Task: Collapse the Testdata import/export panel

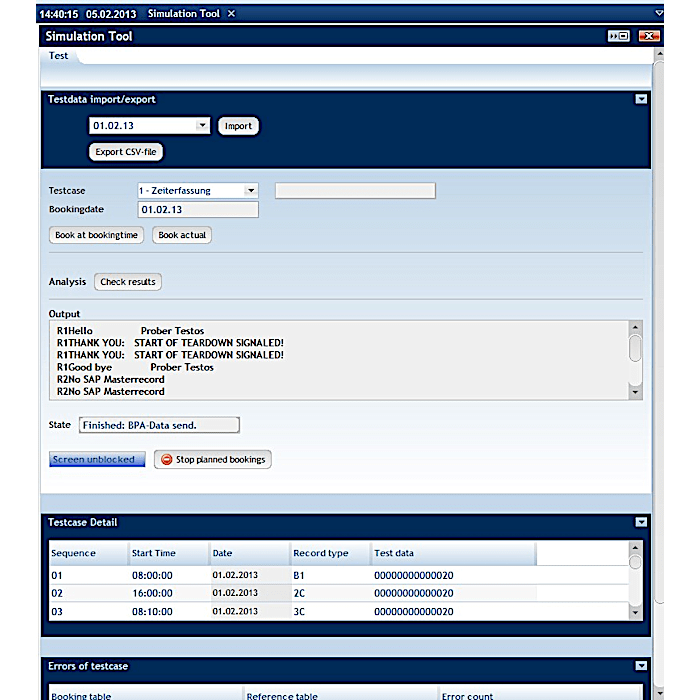Action: (641, 99)
